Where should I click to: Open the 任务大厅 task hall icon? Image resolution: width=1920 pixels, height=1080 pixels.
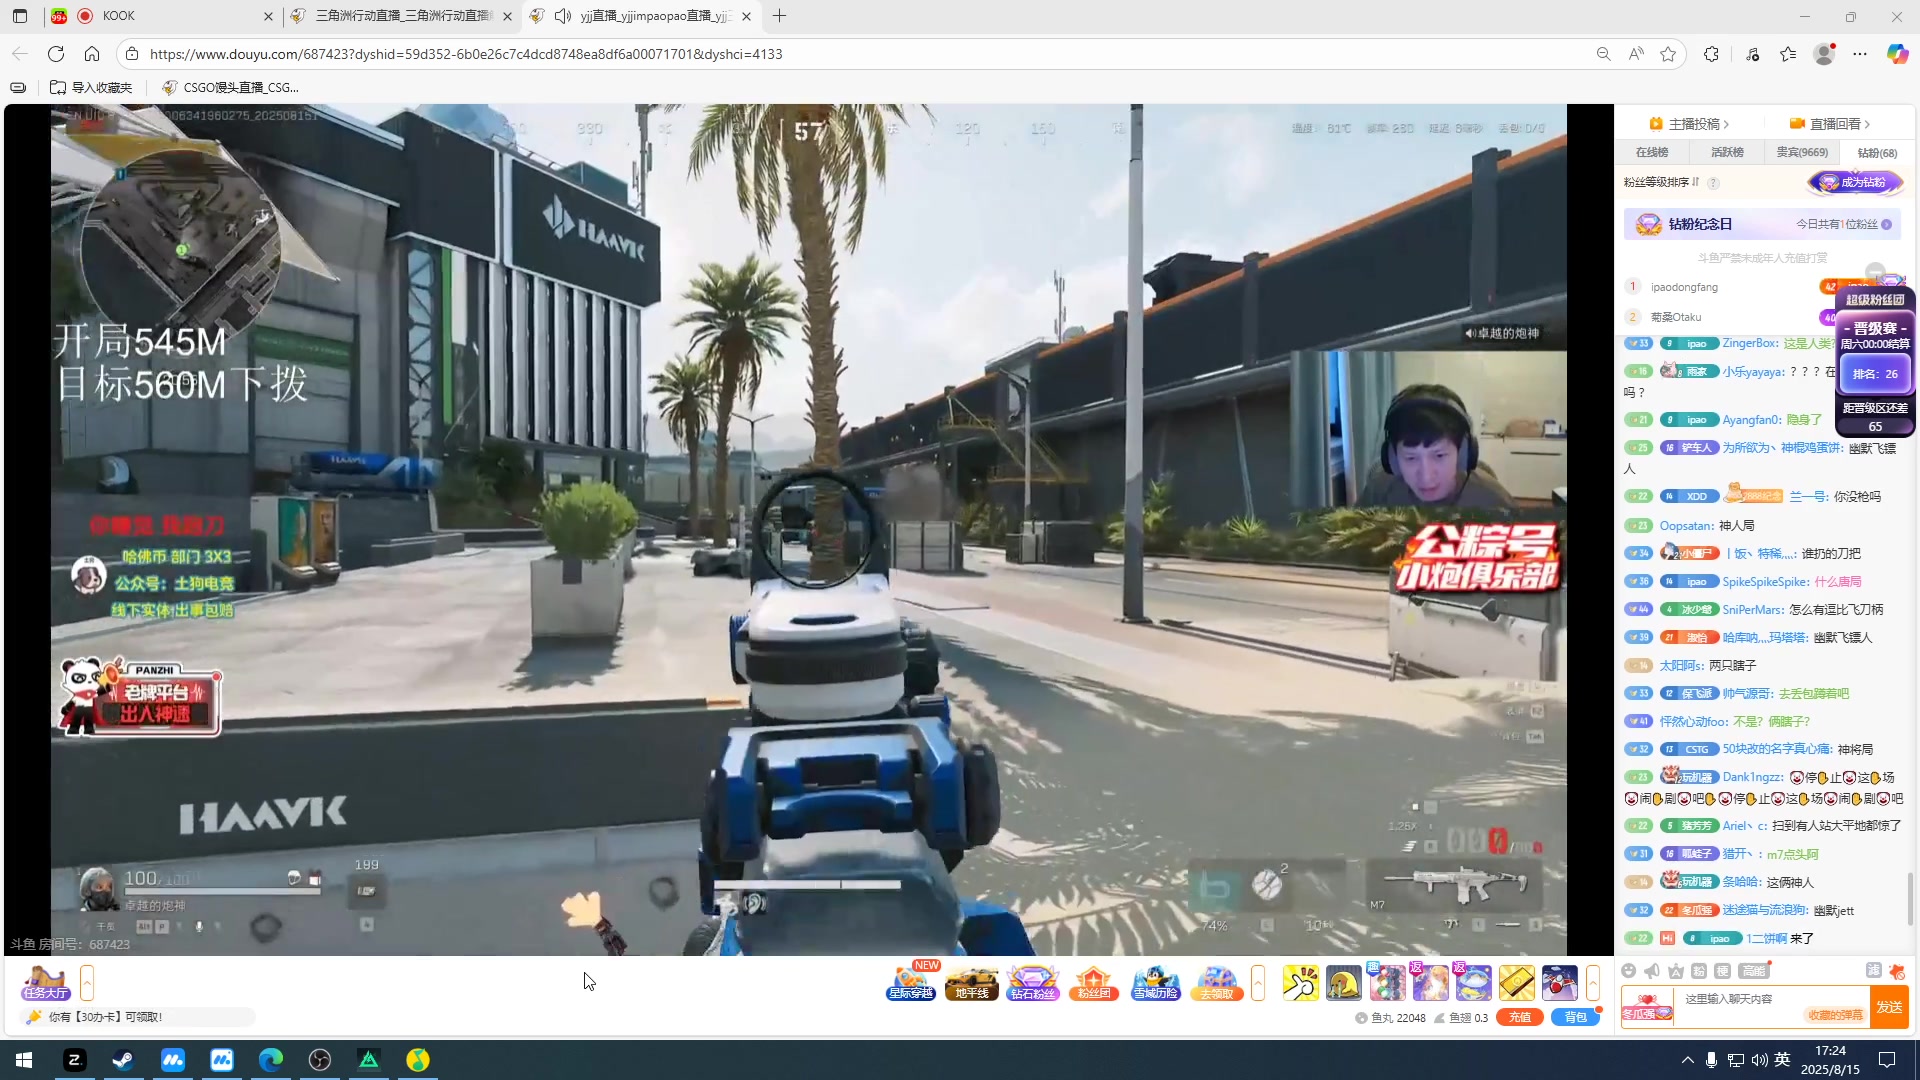pos(46,983)
